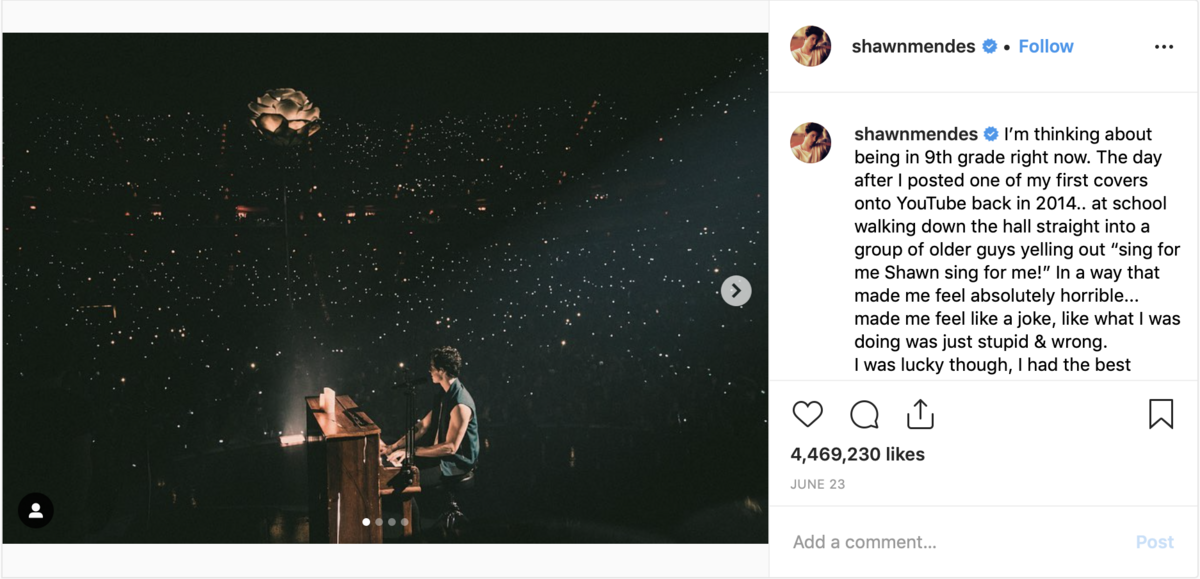
Task: Click the verified badge in the header
Action: tap(990, 47)
